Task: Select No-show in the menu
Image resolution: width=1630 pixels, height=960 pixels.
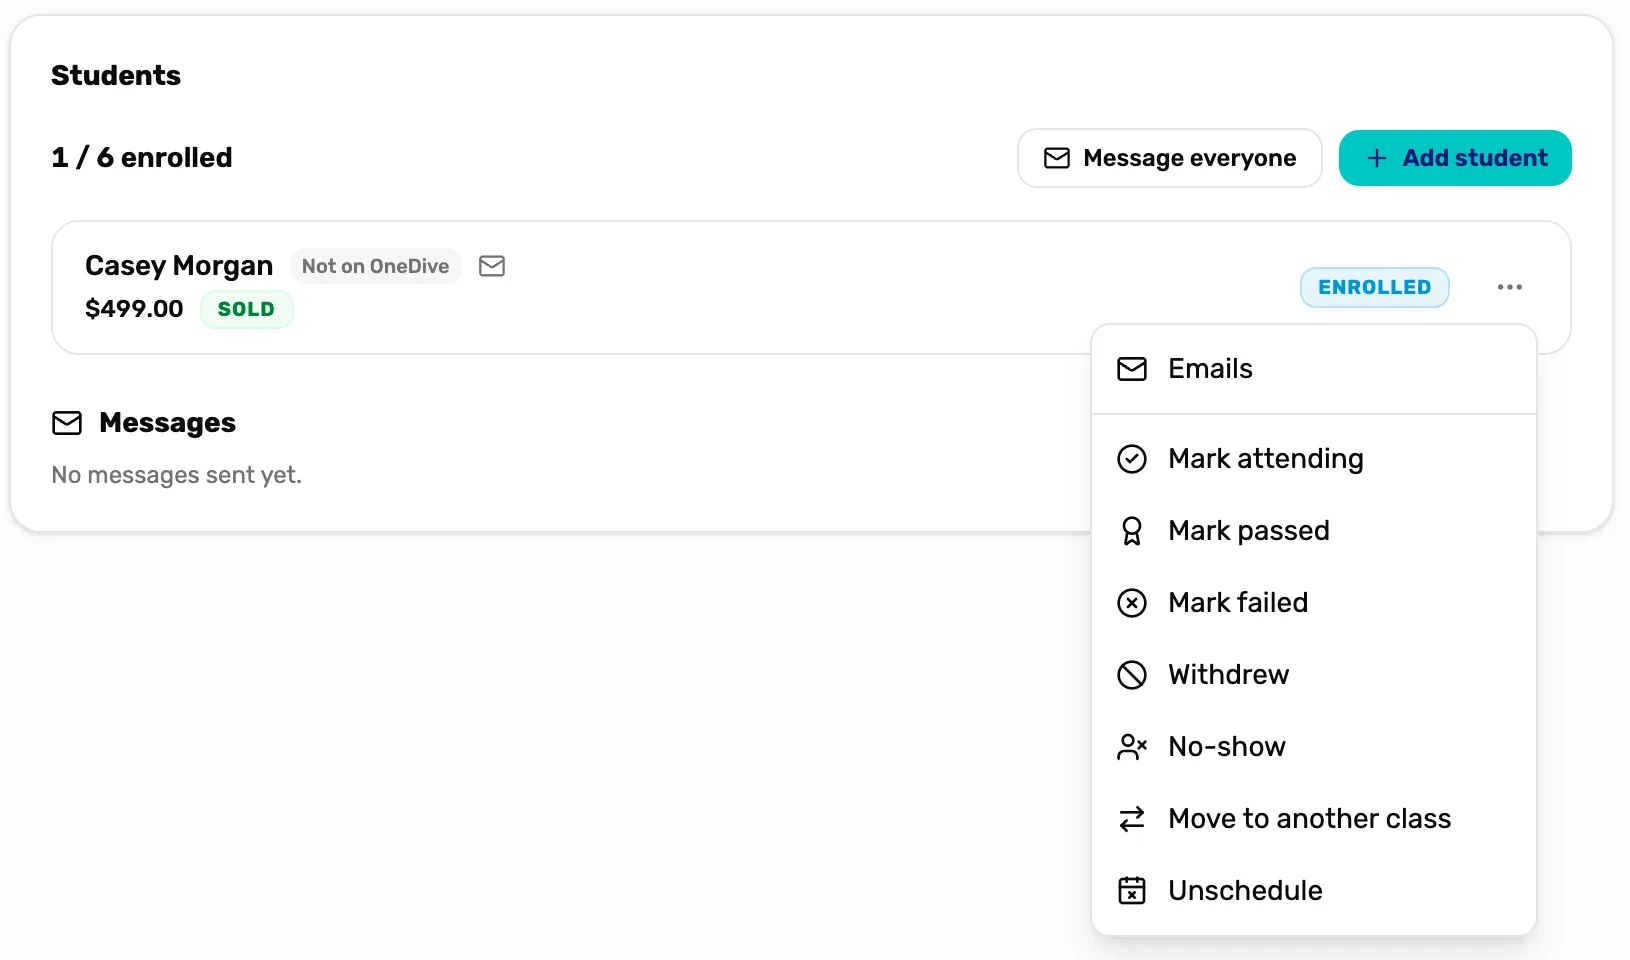Action: (1313, 747)
